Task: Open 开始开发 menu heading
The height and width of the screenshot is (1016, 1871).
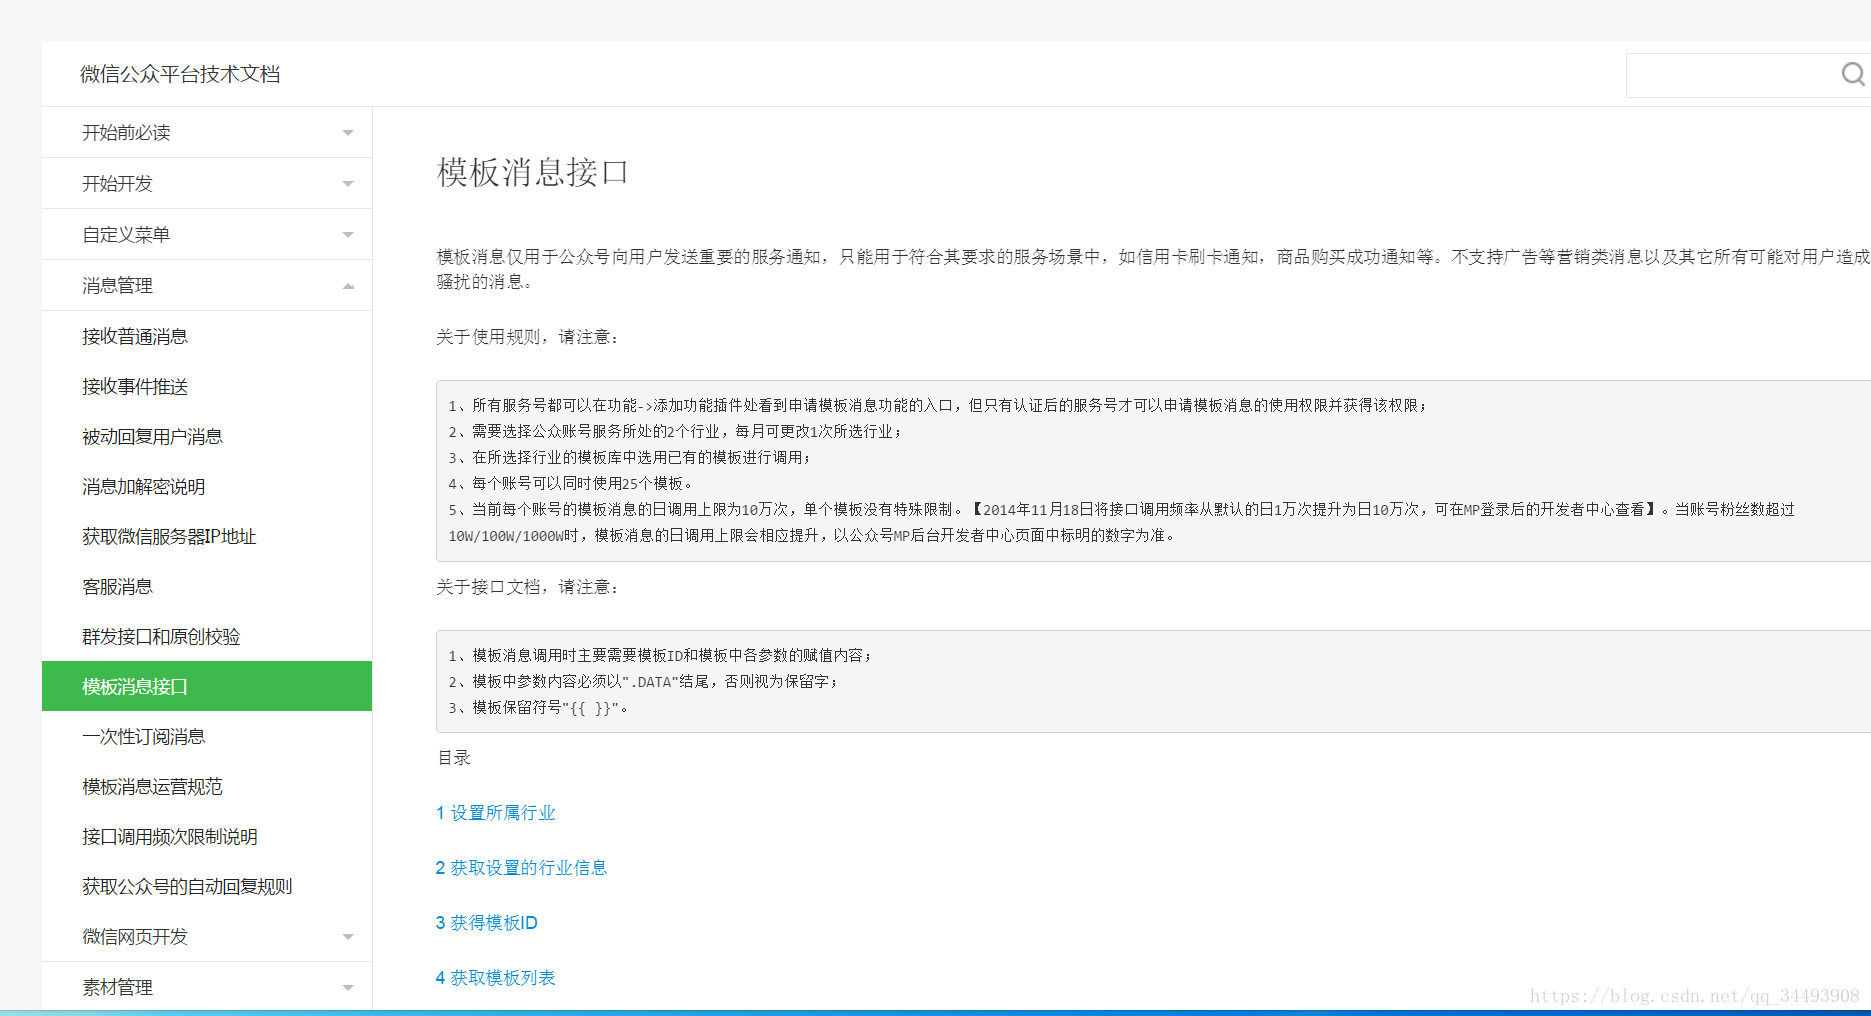Action: (117, 184)
